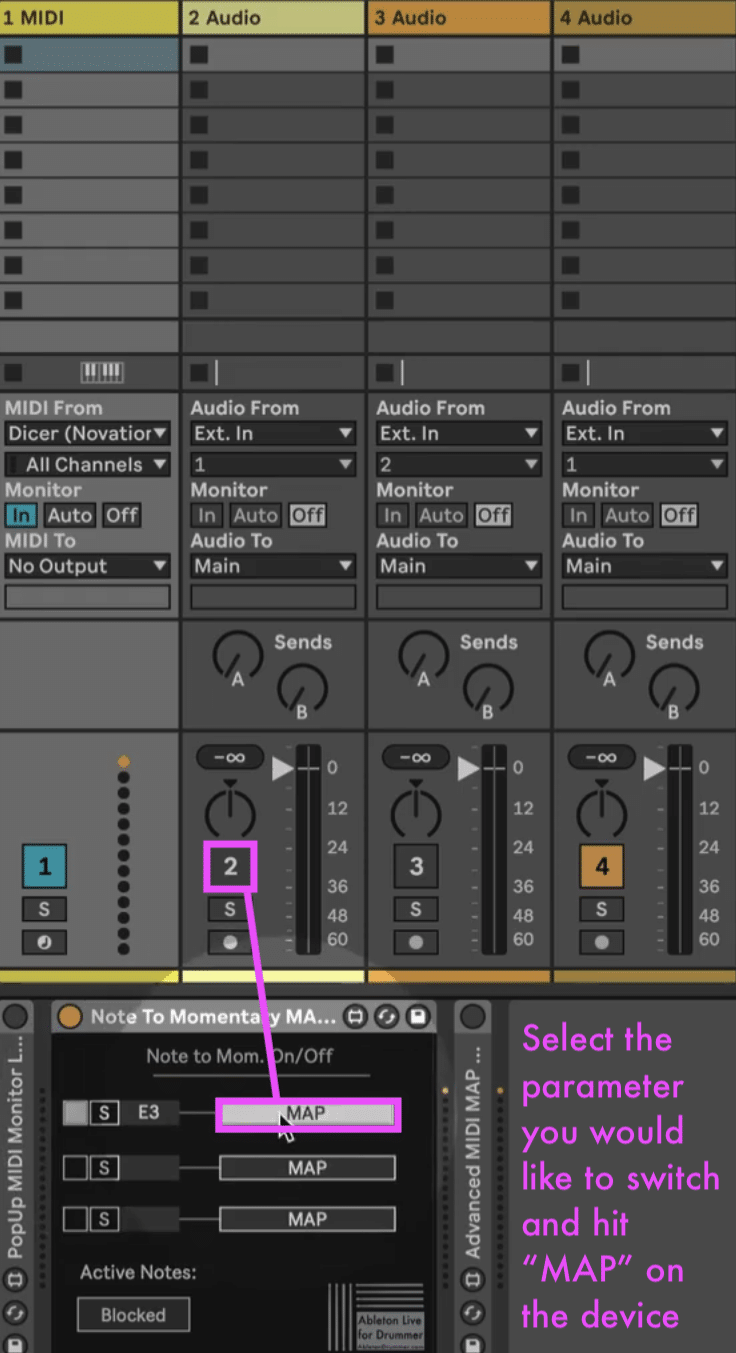Stop clips on the 2 Audio track
Image resolution: width=736 pixels, height=1353 pixels.
click(x=199, y=373)
